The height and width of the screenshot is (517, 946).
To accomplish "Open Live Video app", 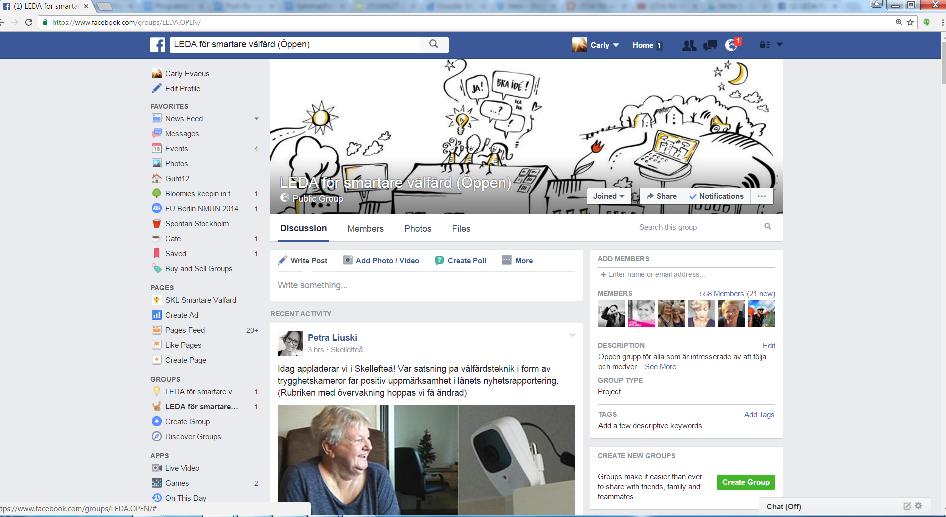I will [x=182, y=468].
